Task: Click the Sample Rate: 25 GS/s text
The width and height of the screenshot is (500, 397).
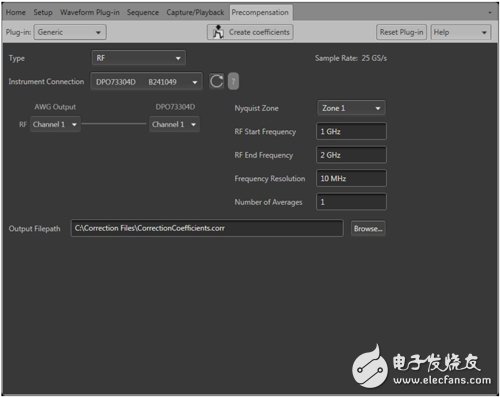Action: pyautogui.click(x=351, y=58)
